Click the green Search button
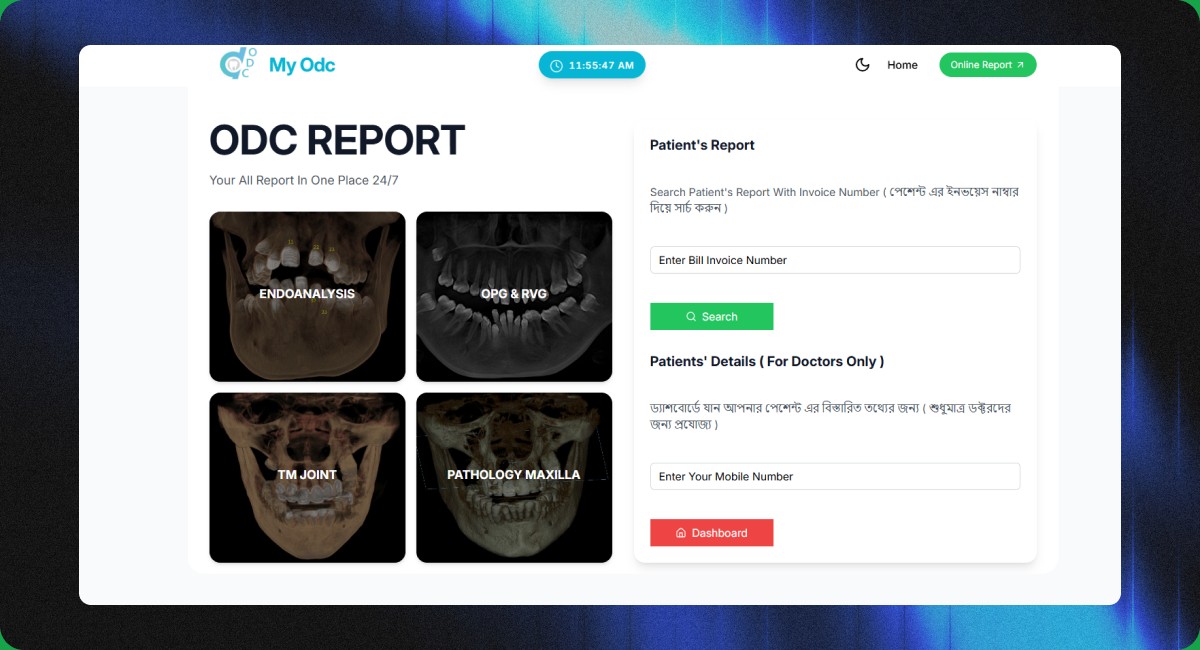The width and height of the screenshot is (1200, 650). [711, 316]
